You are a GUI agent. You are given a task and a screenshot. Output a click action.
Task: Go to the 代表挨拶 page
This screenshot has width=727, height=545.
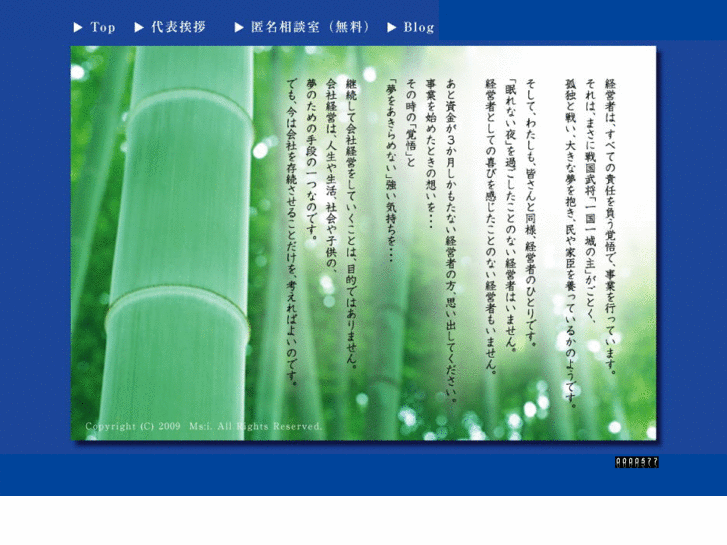[x=179, y=27]
